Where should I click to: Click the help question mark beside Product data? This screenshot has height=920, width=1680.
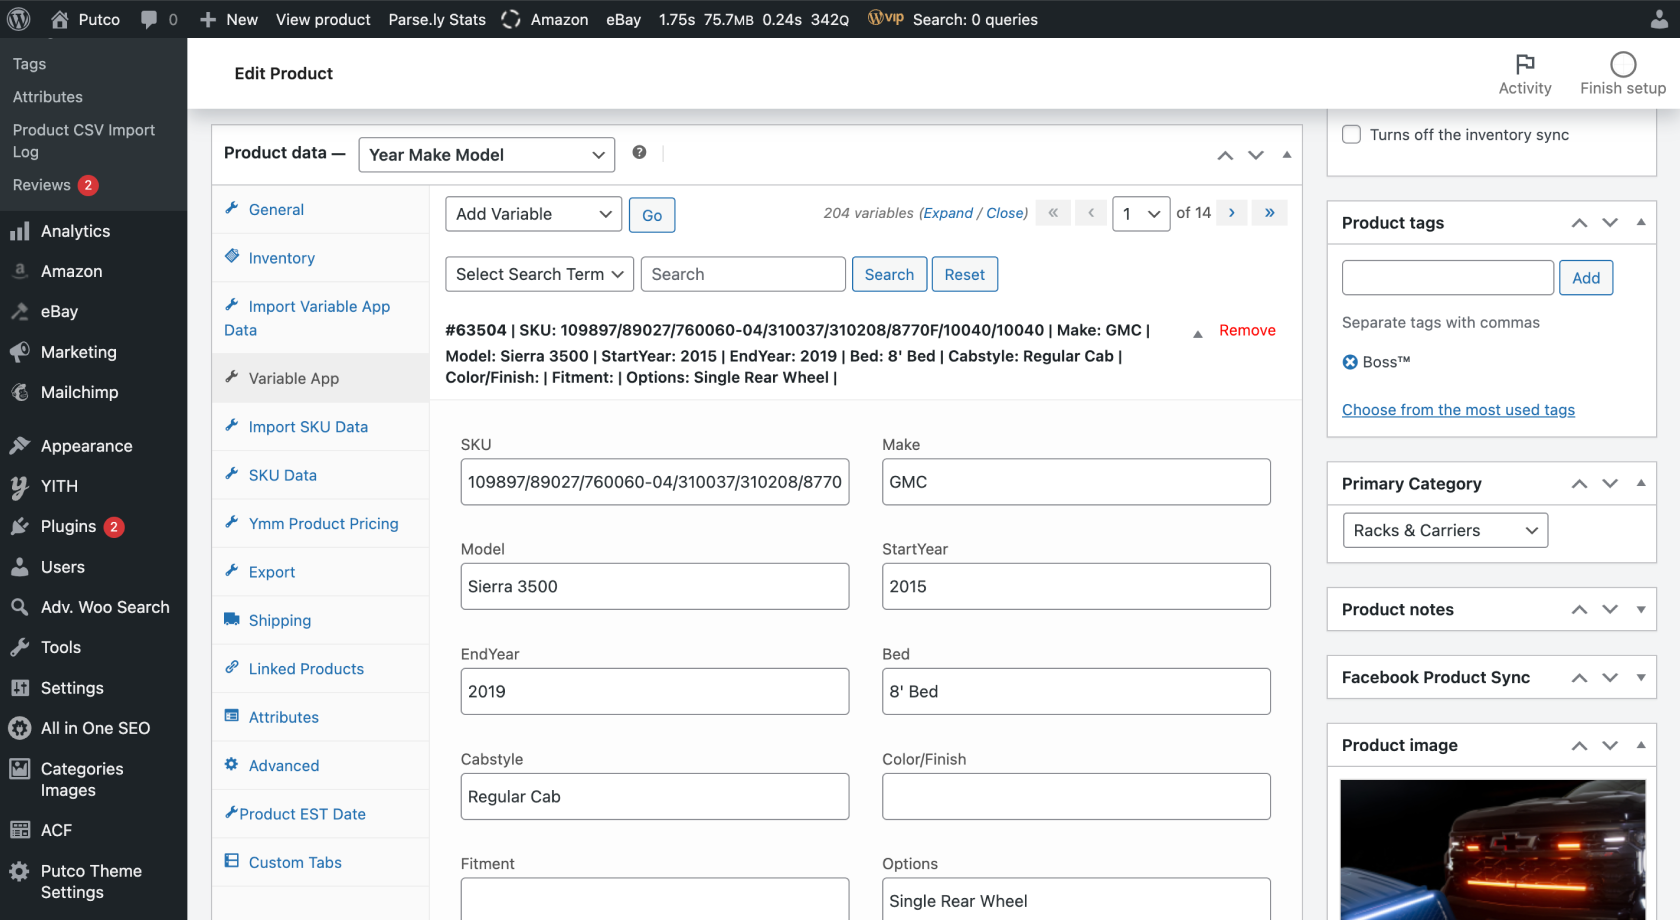point(639,152)
